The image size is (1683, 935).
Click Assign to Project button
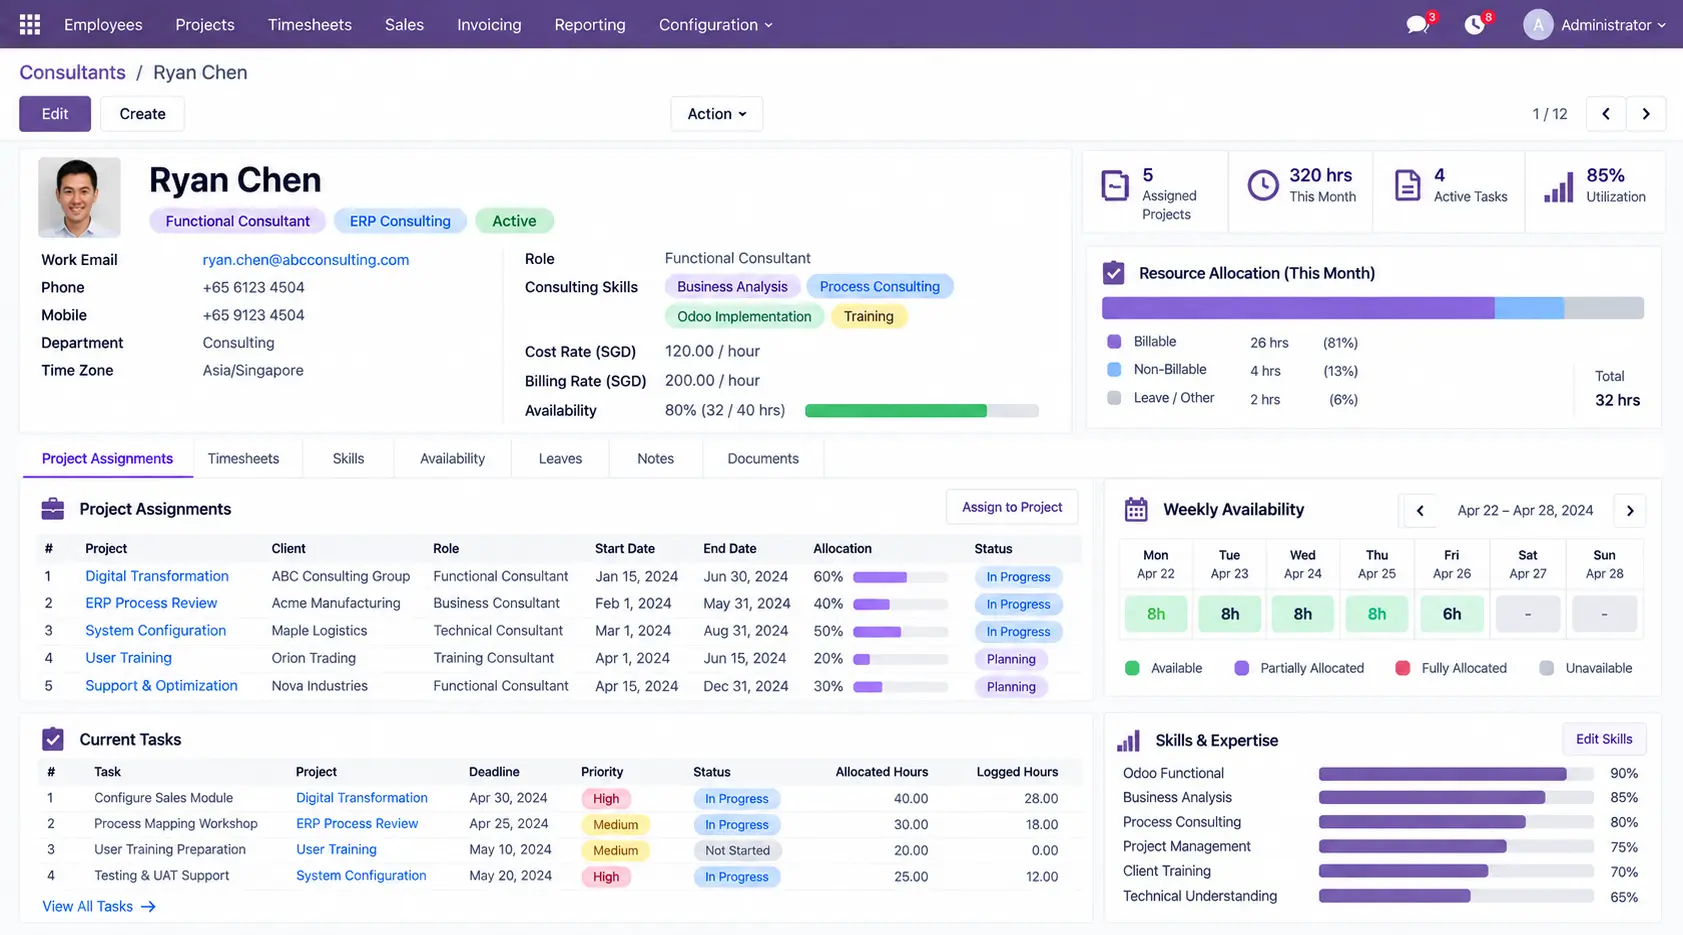[1012, 507]
